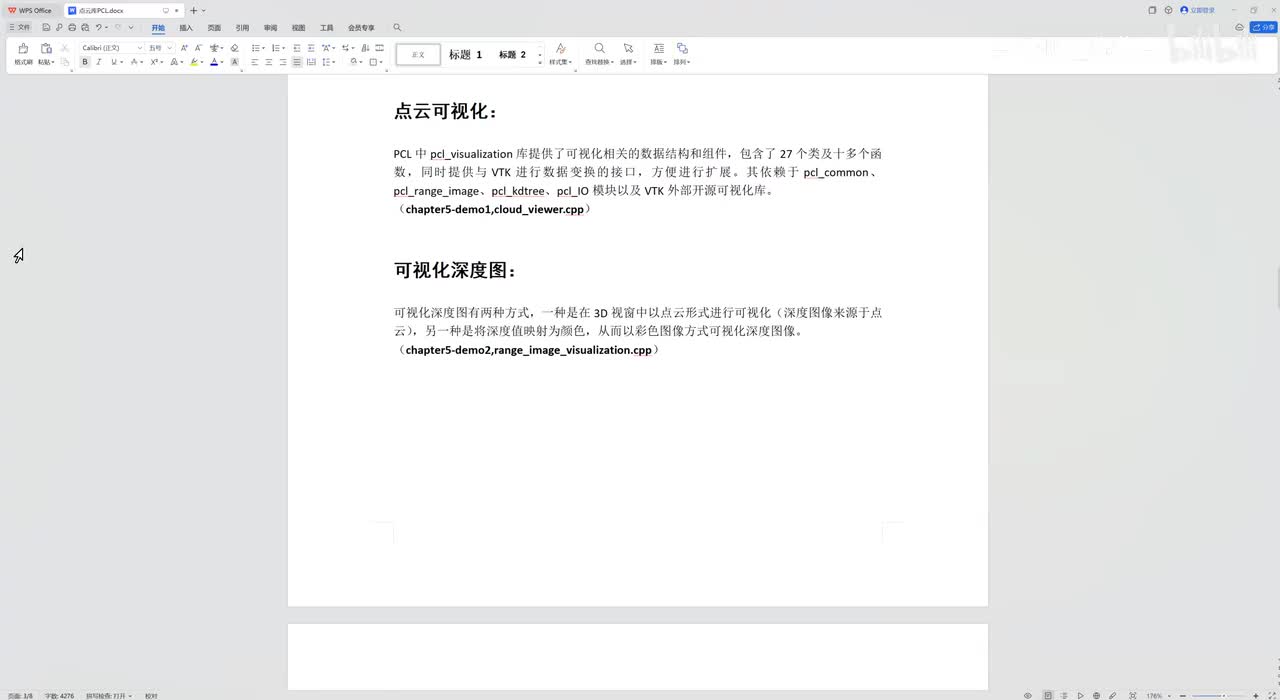Click the font color A button

coord(214,62)
